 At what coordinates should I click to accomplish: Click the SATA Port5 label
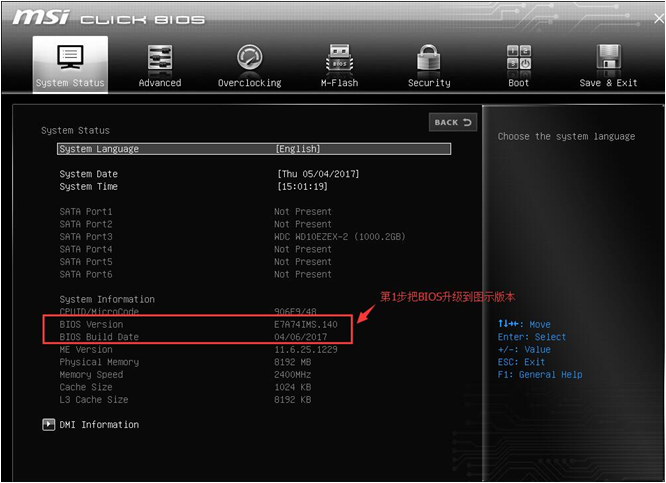86,262
